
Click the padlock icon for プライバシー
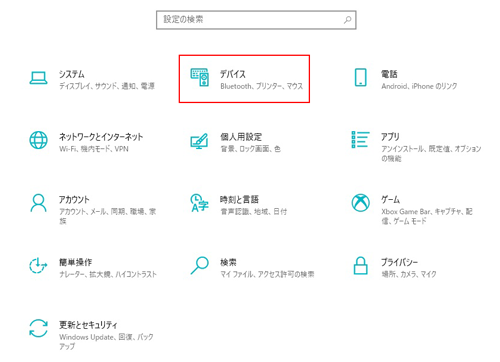click(x=361, y=265)
